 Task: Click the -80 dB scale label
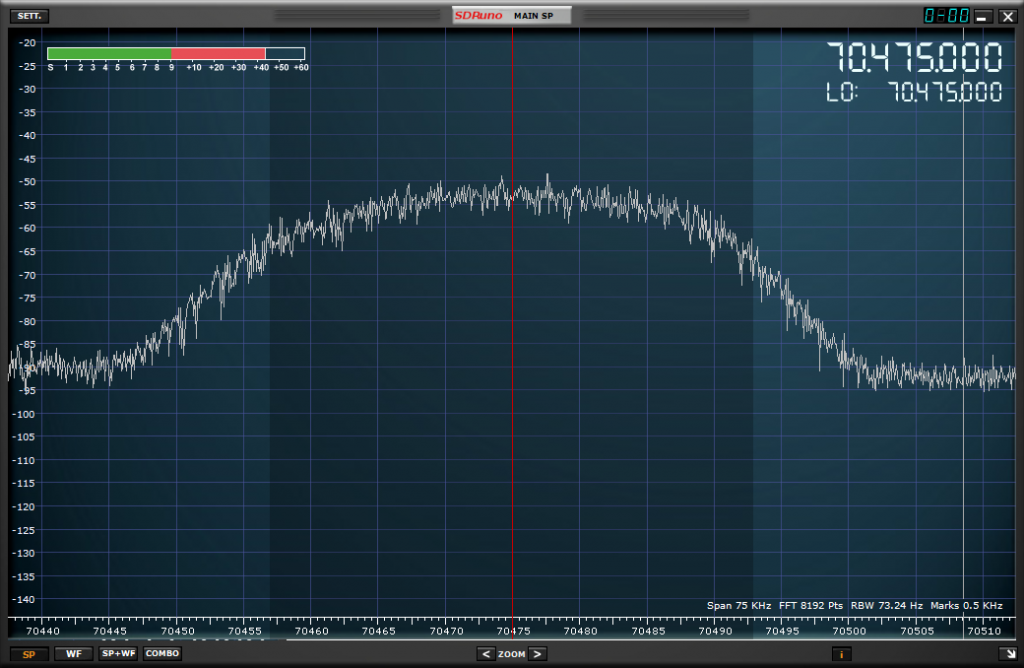tap(26, 321)
